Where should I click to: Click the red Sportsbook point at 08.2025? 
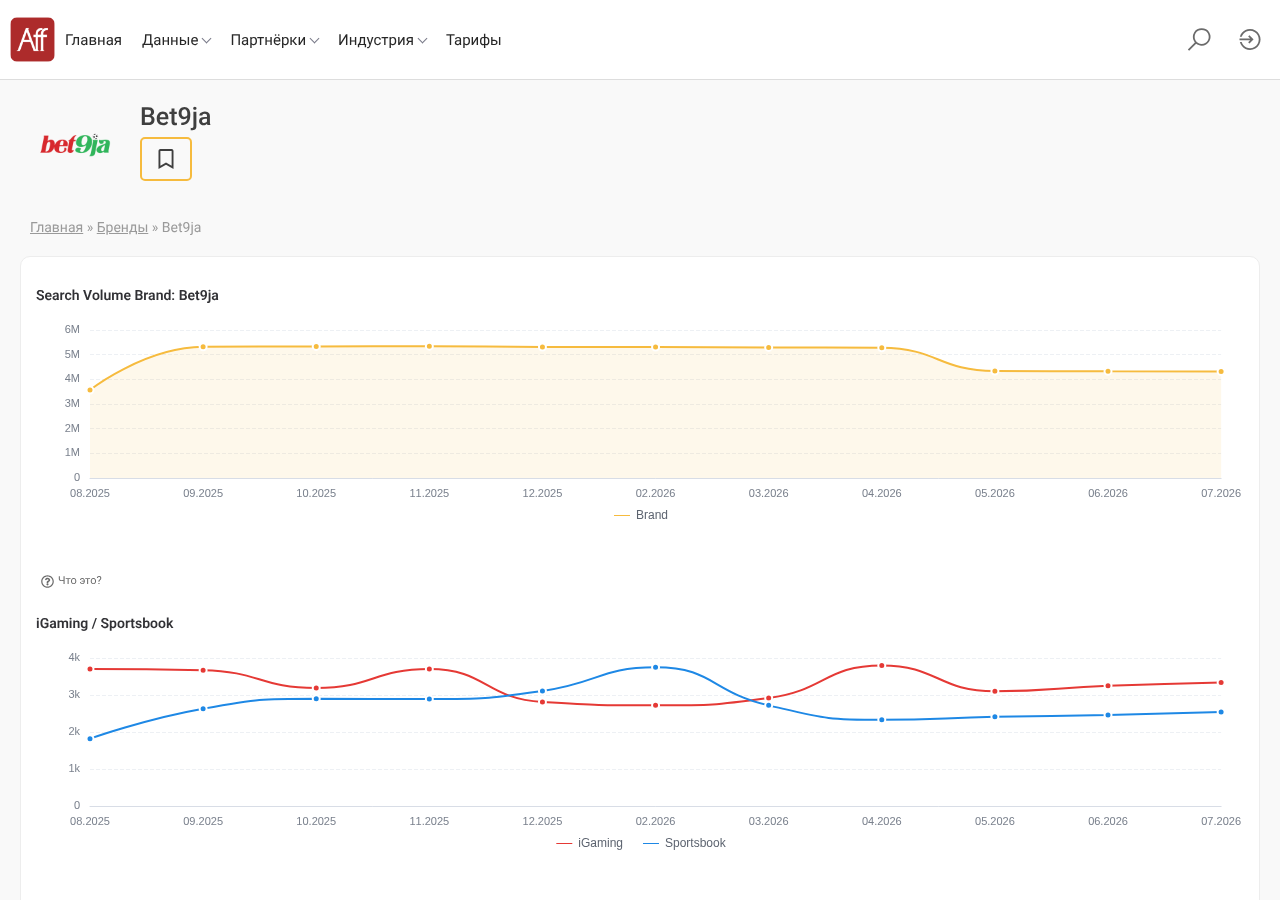coord(90,669)
